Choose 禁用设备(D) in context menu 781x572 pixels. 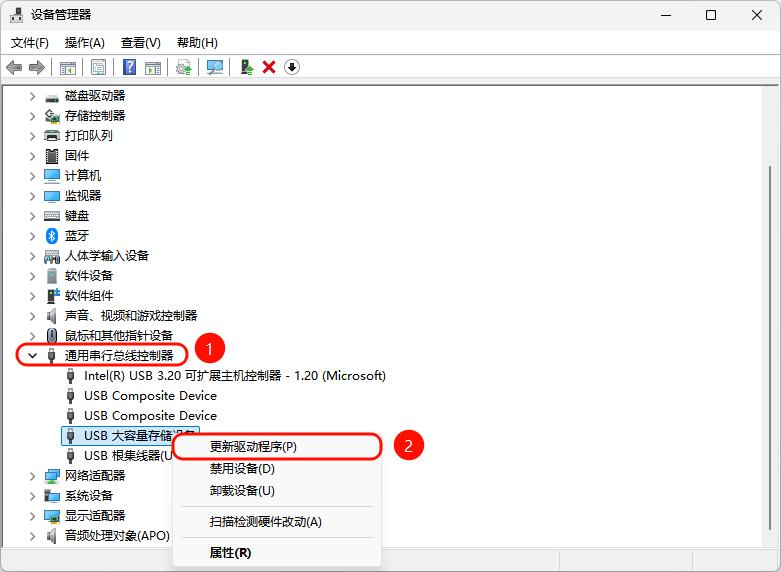click(242, 468)
